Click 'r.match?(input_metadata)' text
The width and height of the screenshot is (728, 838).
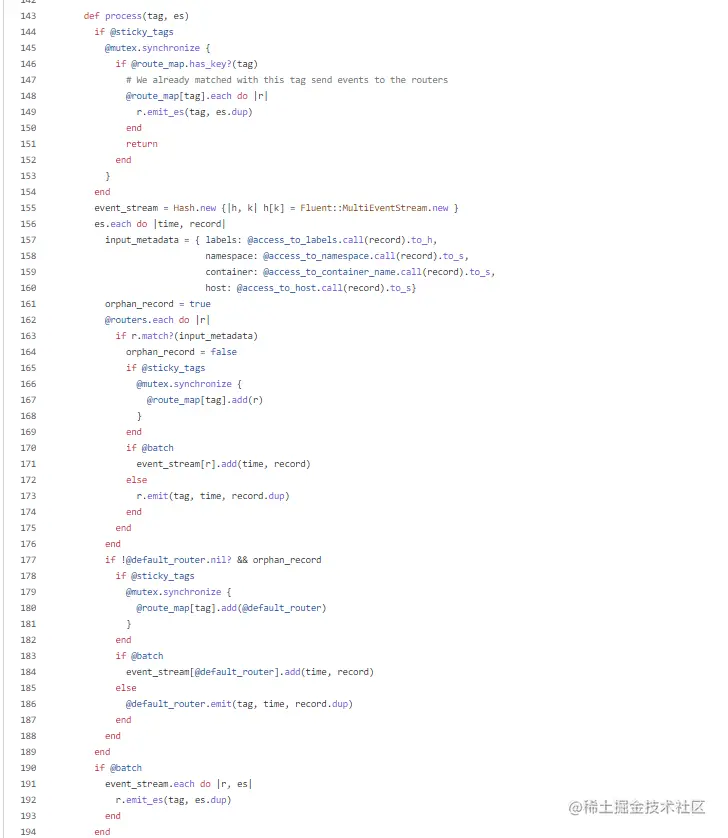click(195, 336)
